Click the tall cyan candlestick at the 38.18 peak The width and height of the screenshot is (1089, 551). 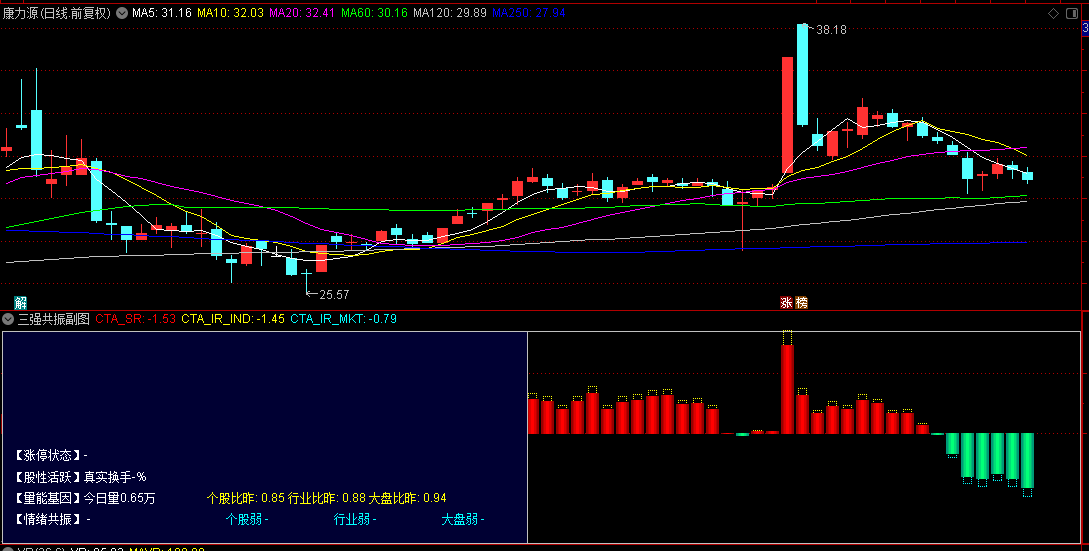[802, 74]
